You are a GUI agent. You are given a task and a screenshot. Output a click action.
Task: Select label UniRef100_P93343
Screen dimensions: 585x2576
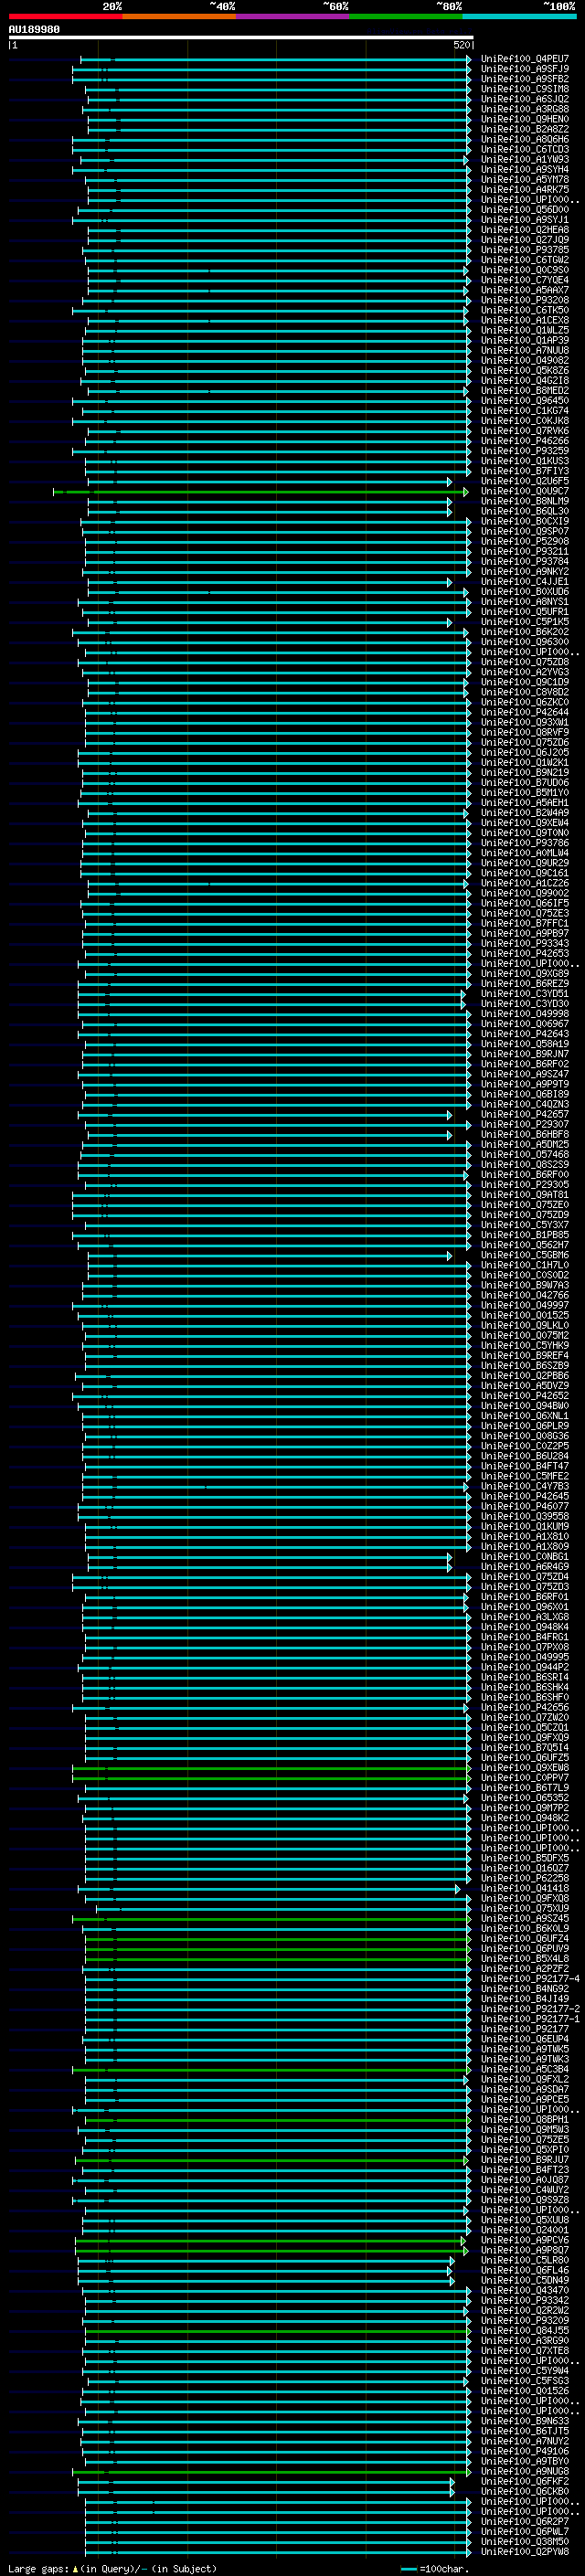(525, 944)
